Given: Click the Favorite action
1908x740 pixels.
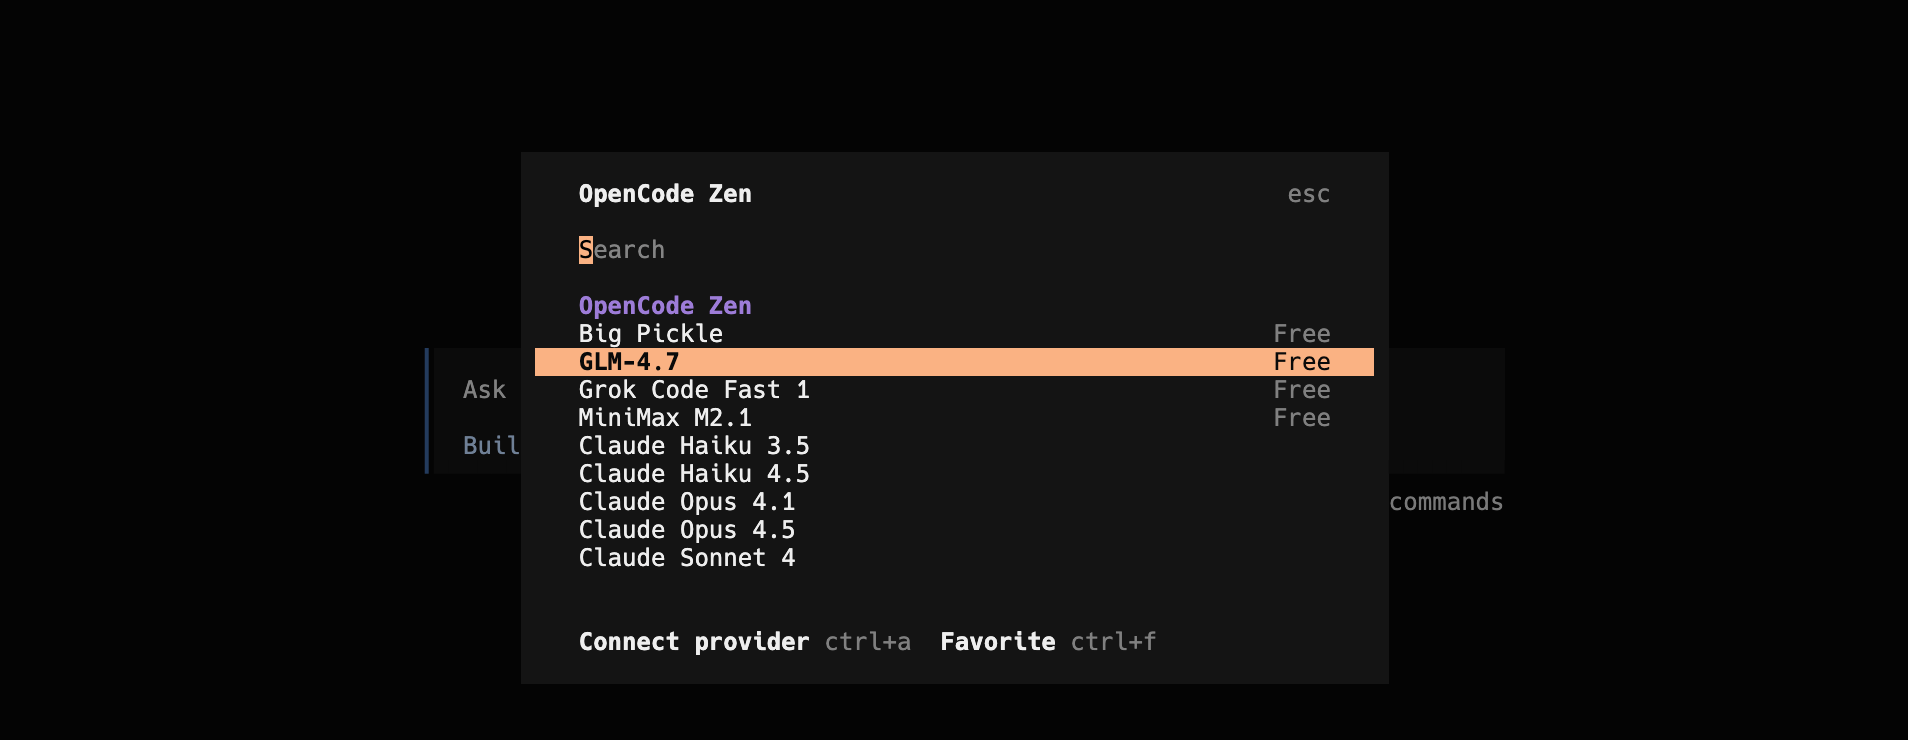Looking at the screenshot, I should pyautogui.click(x=997, y=641).
